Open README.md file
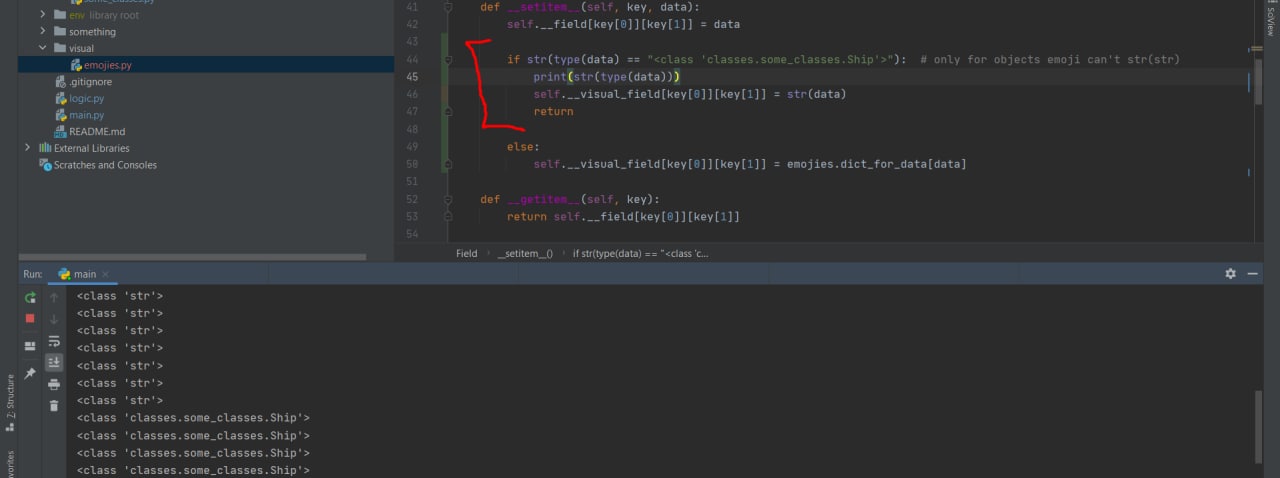The height and width of the screenshot is (478, 1280). pyautogui.click(x=97, y=132)
